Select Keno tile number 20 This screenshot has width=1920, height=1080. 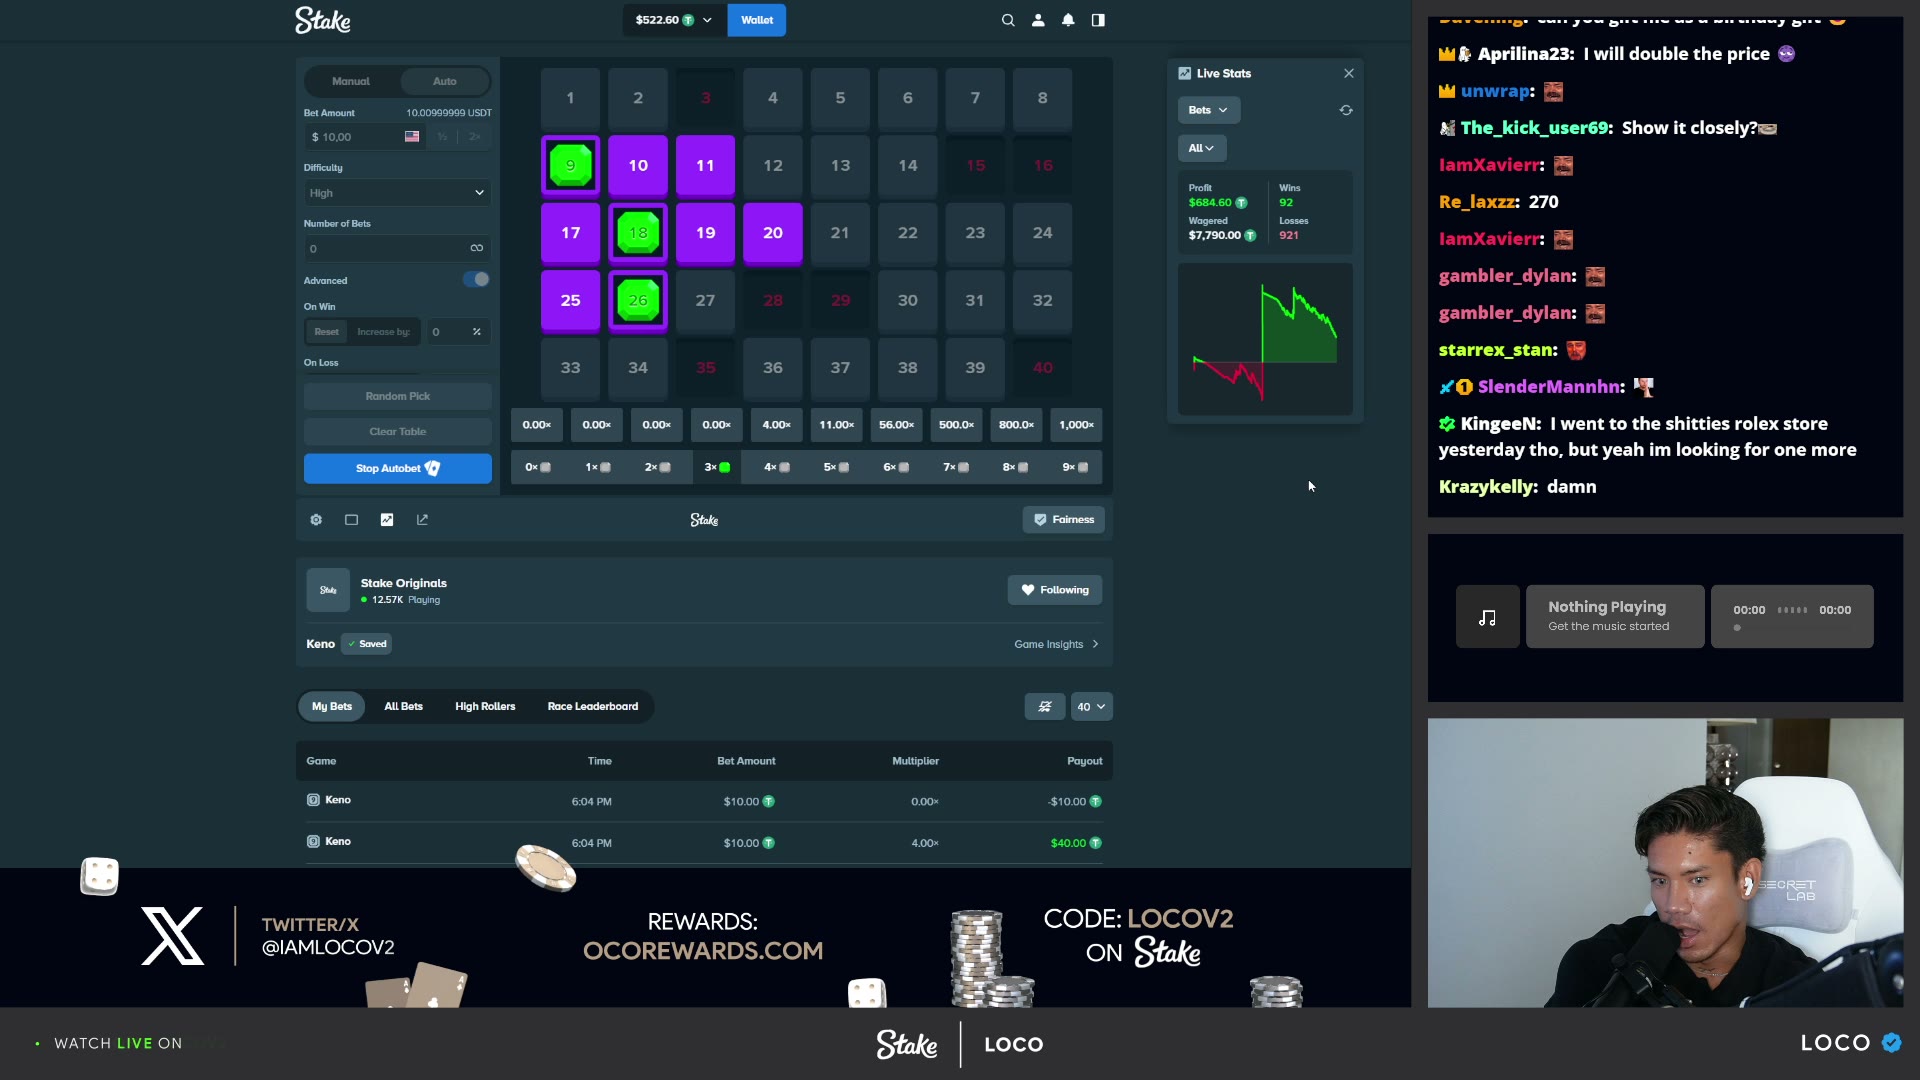pyautogui.click(x=773, y=233)
